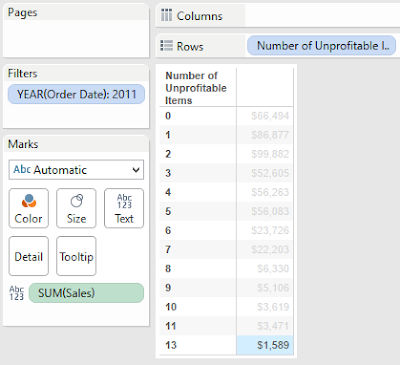
Task: Open the Size marks card
Action: pos(76,208)
